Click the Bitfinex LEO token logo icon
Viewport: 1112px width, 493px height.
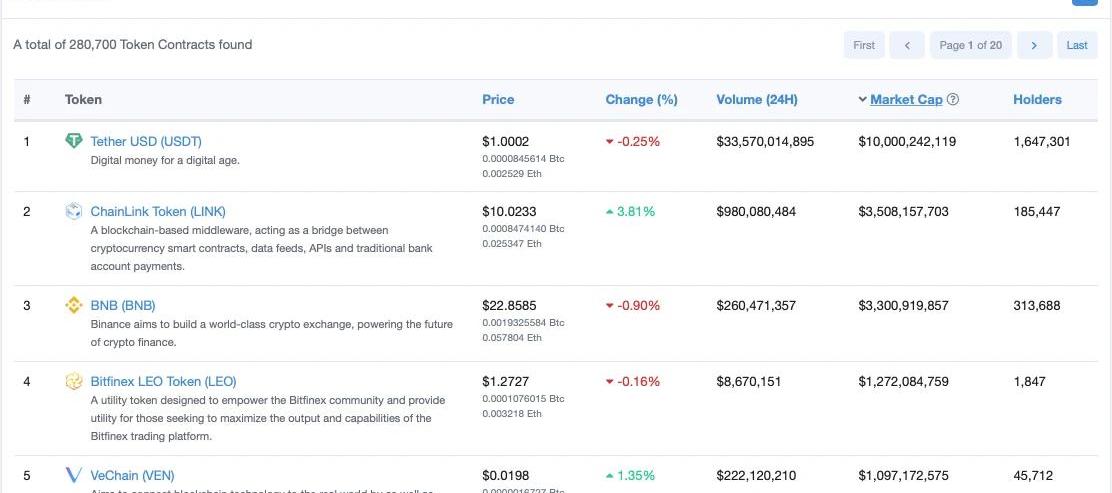click(74, 381)
